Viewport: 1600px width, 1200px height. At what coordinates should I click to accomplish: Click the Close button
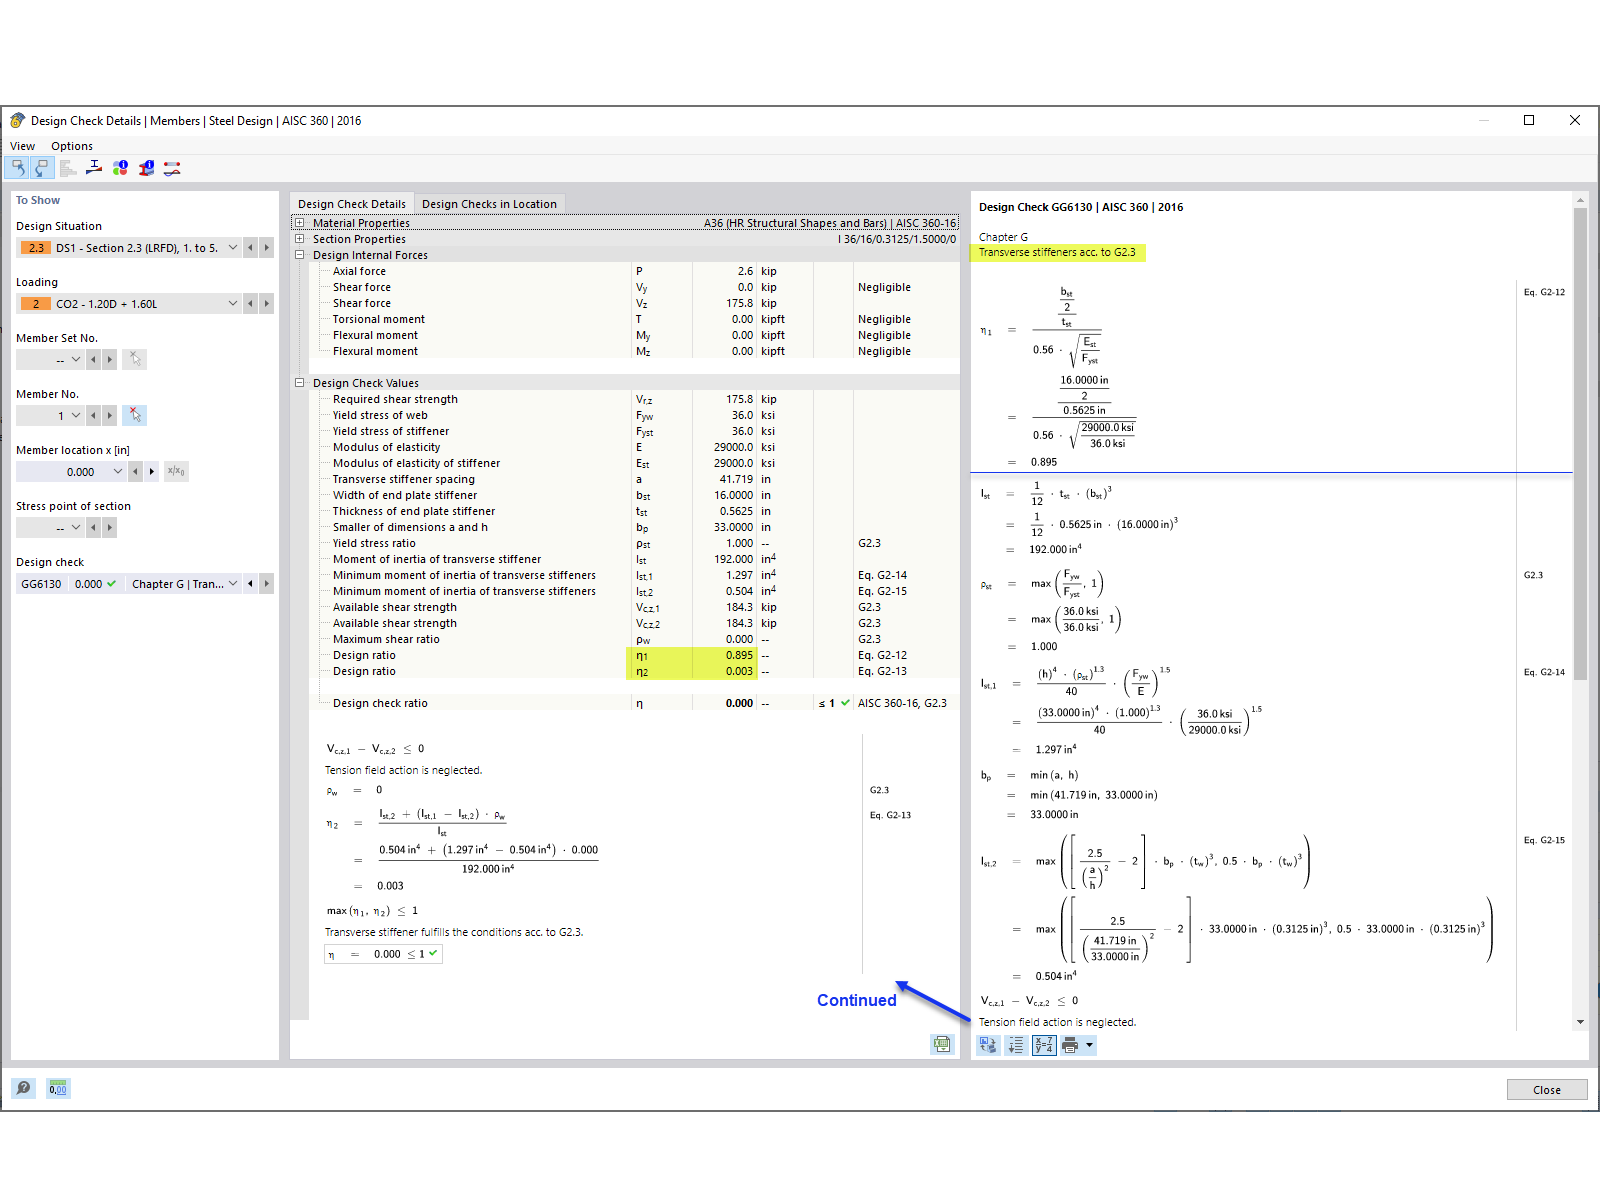[x=1546, y=1090]
